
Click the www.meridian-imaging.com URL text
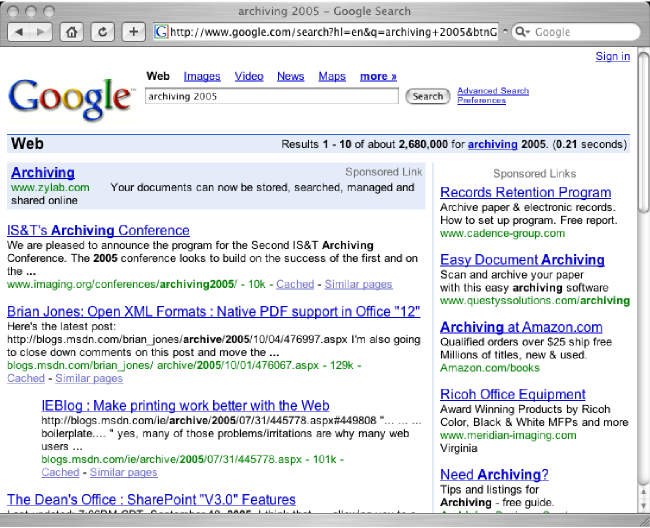pos(508,435)
